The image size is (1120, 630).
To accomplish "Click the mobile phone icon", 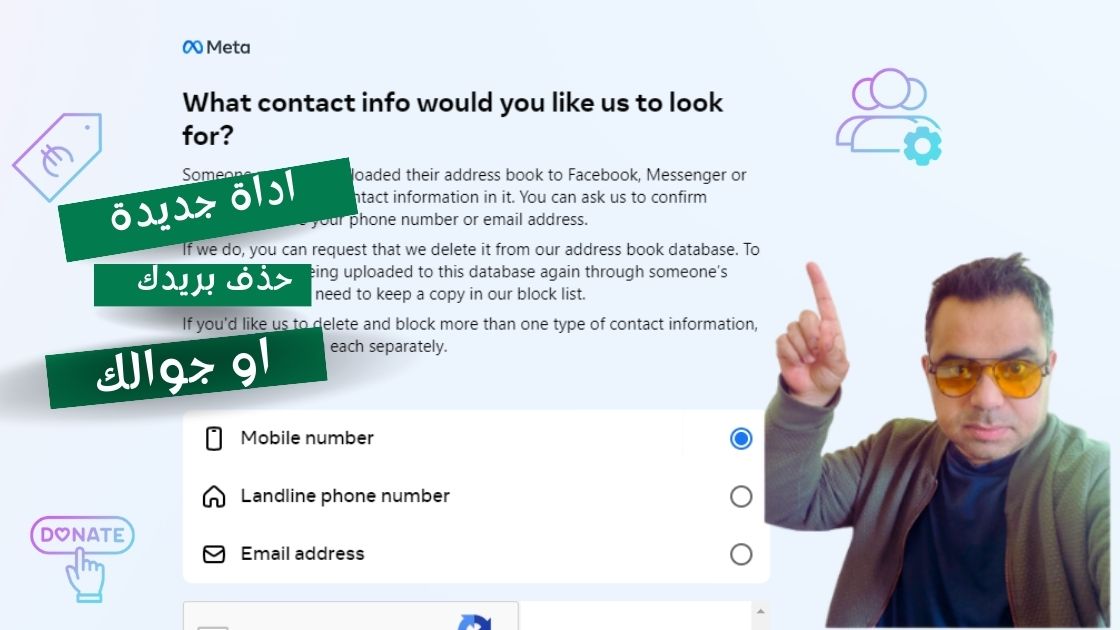I will click(x=213, y=438).
